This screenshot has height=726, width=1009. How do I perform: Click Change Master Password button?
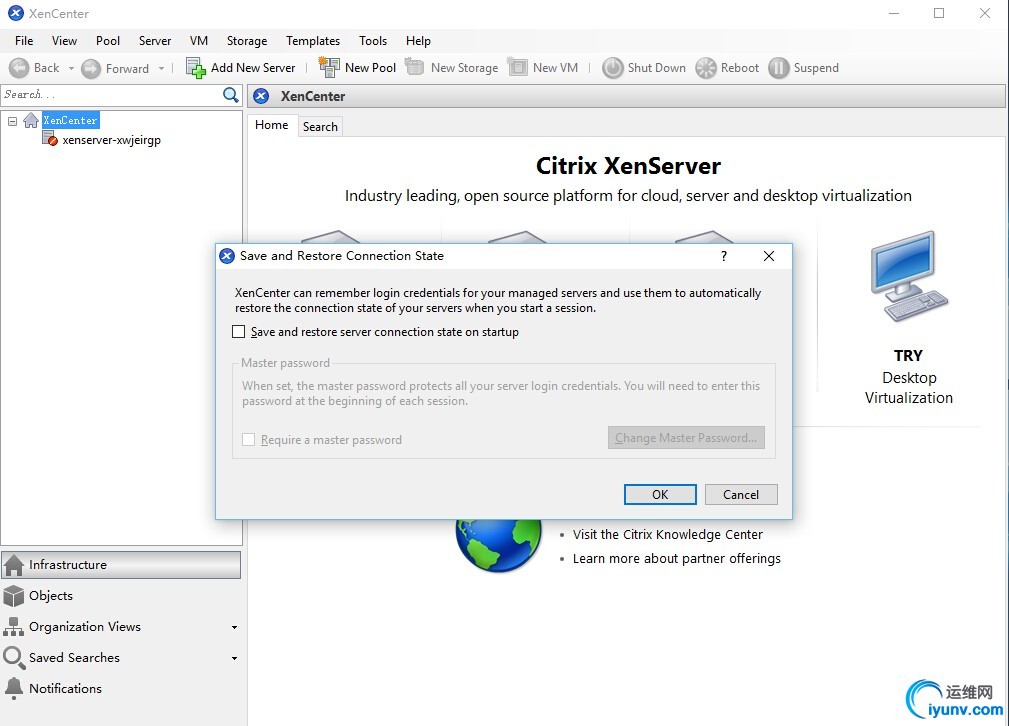coord(686,438)
